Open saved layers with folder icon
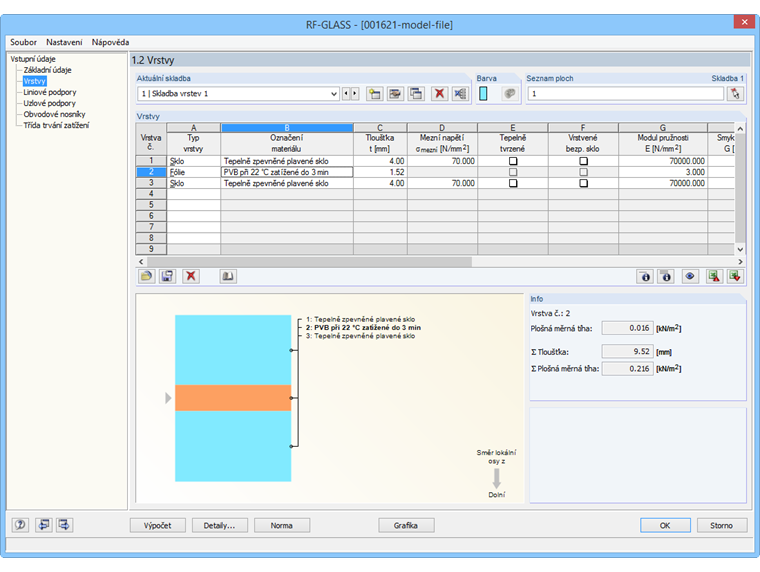 [x=146, y=276]
